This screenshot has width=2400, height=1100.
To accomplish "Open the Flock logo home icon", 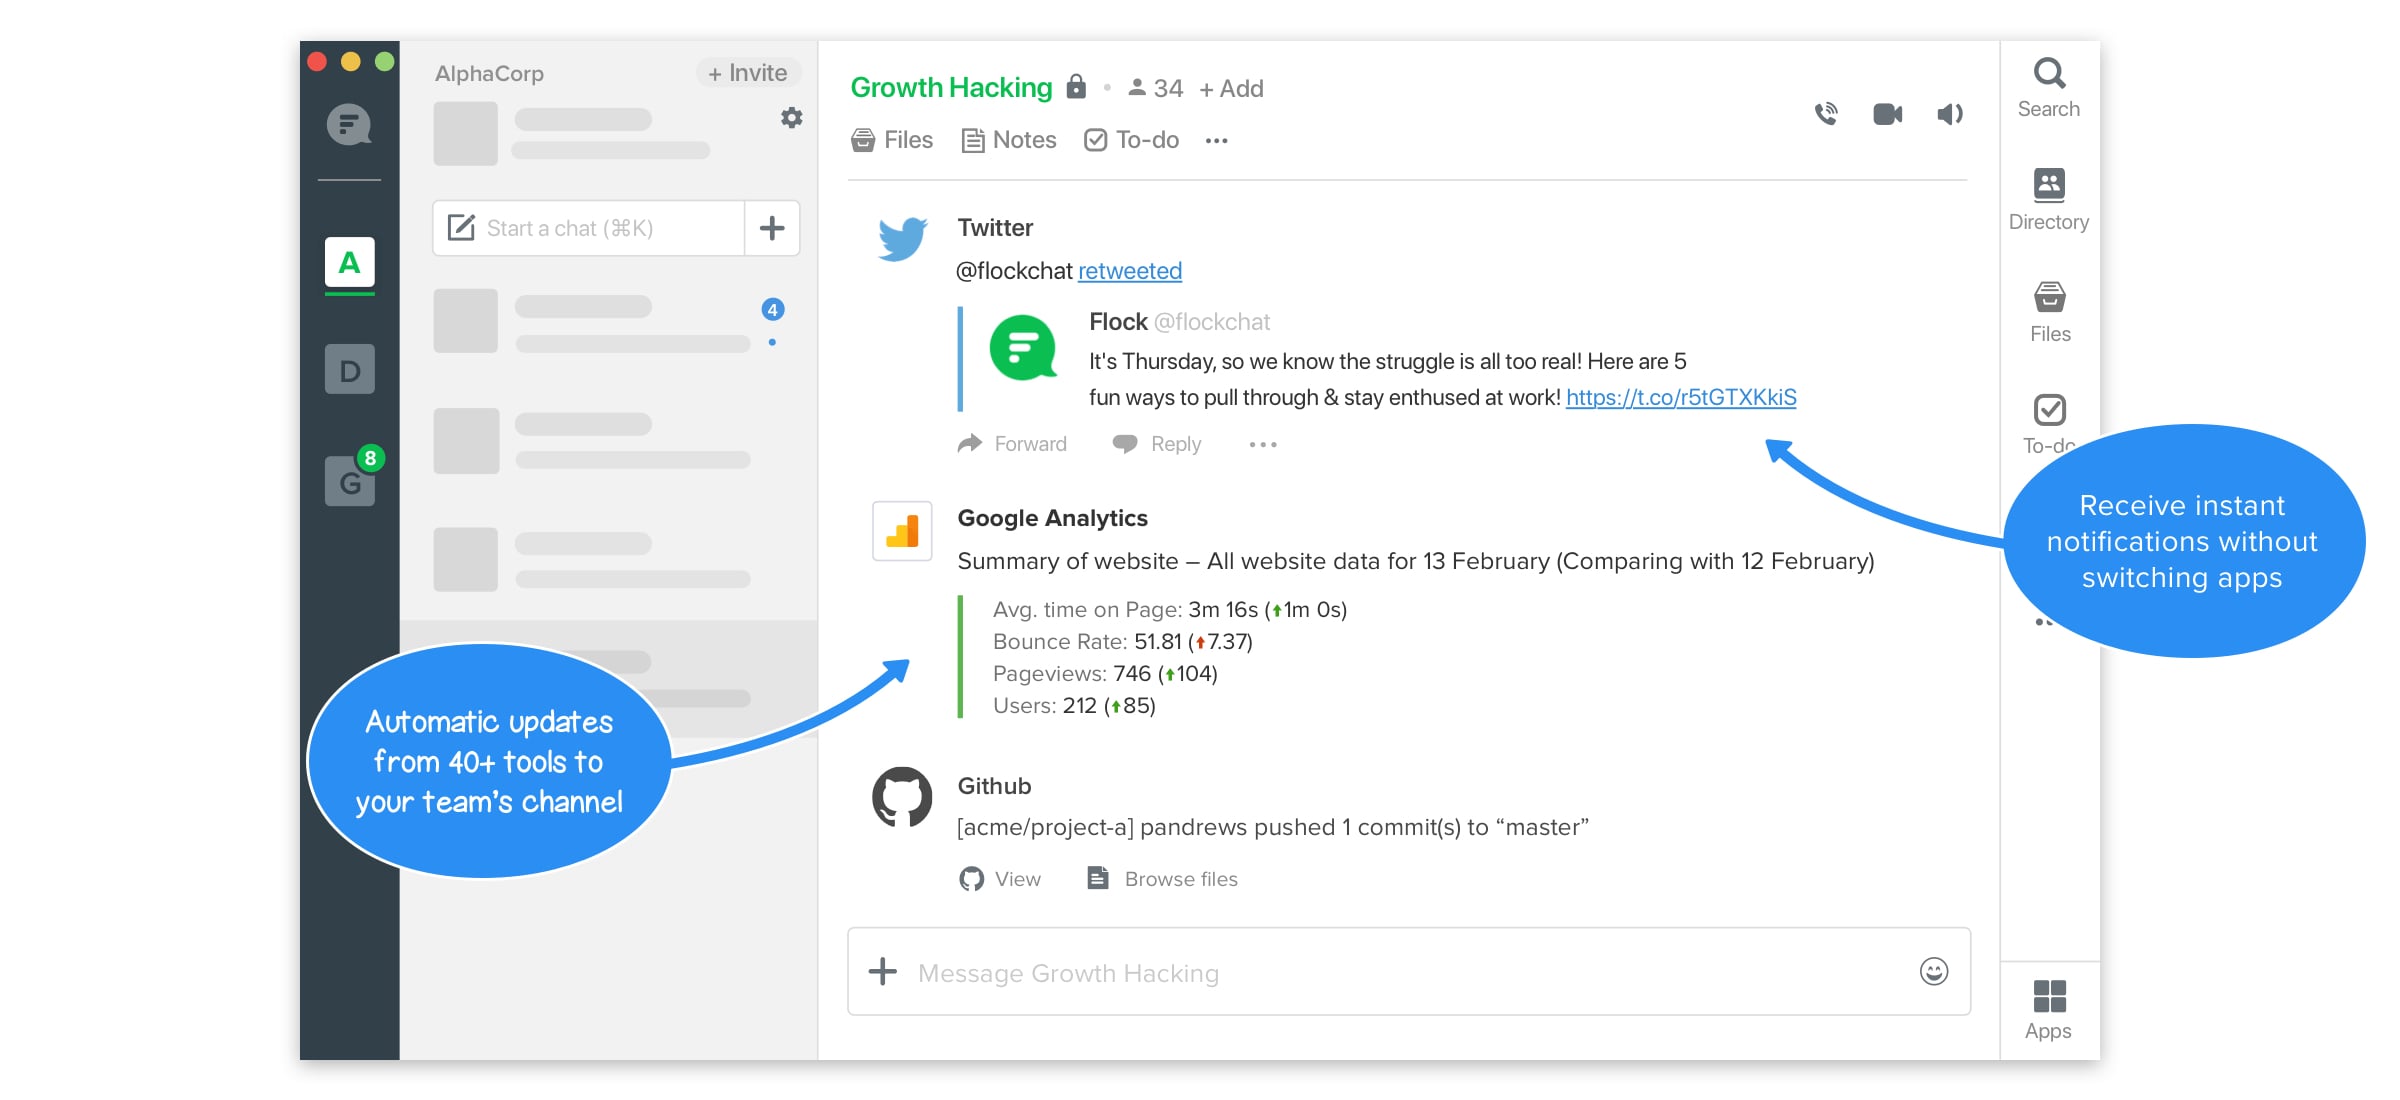I will coord(349,125).
